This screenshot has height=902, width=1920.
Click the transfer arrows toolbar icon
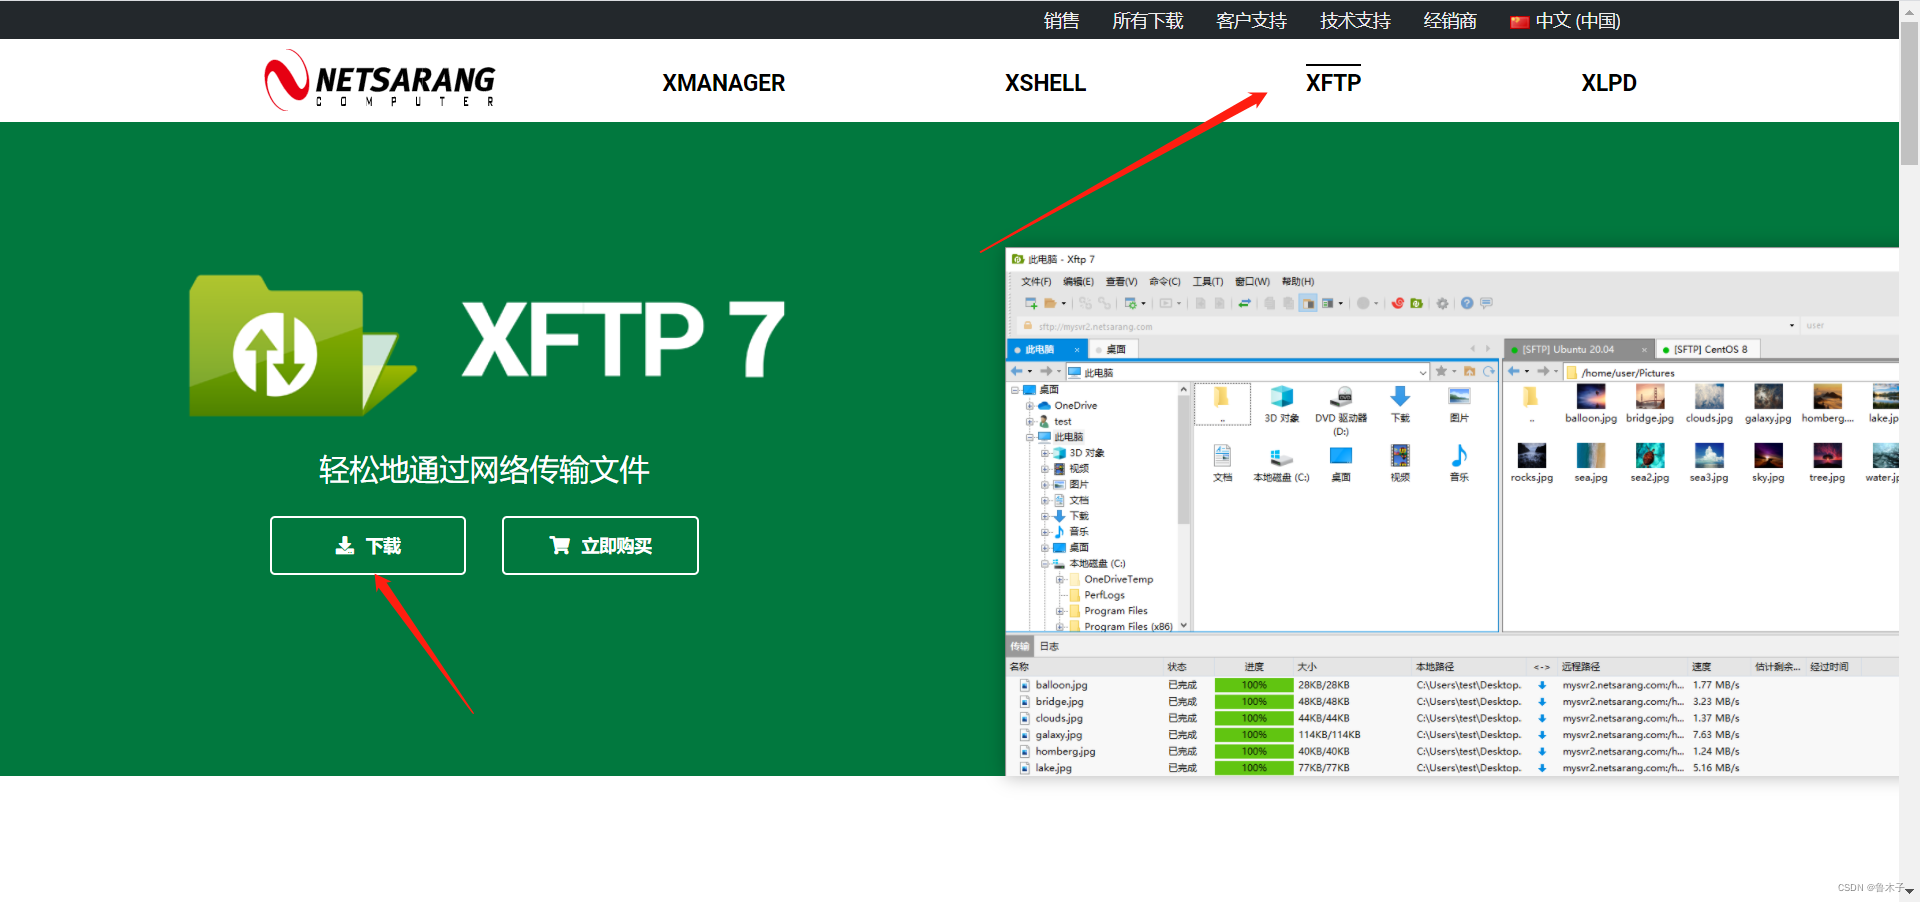click(x=1245, y=303)
